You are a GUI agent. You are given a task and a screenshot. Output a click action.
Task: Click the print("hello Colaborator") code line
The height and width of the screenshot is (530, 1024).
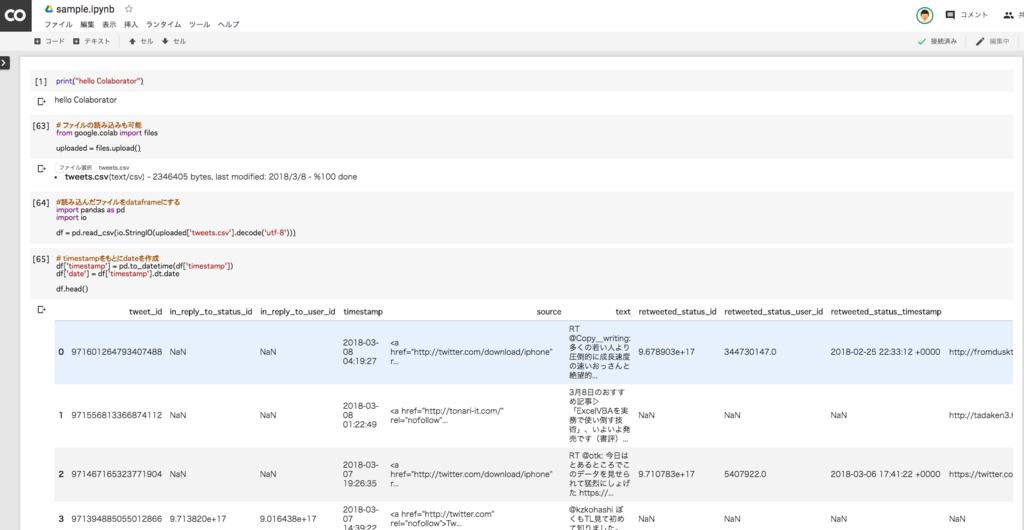(x=99, y=82)
